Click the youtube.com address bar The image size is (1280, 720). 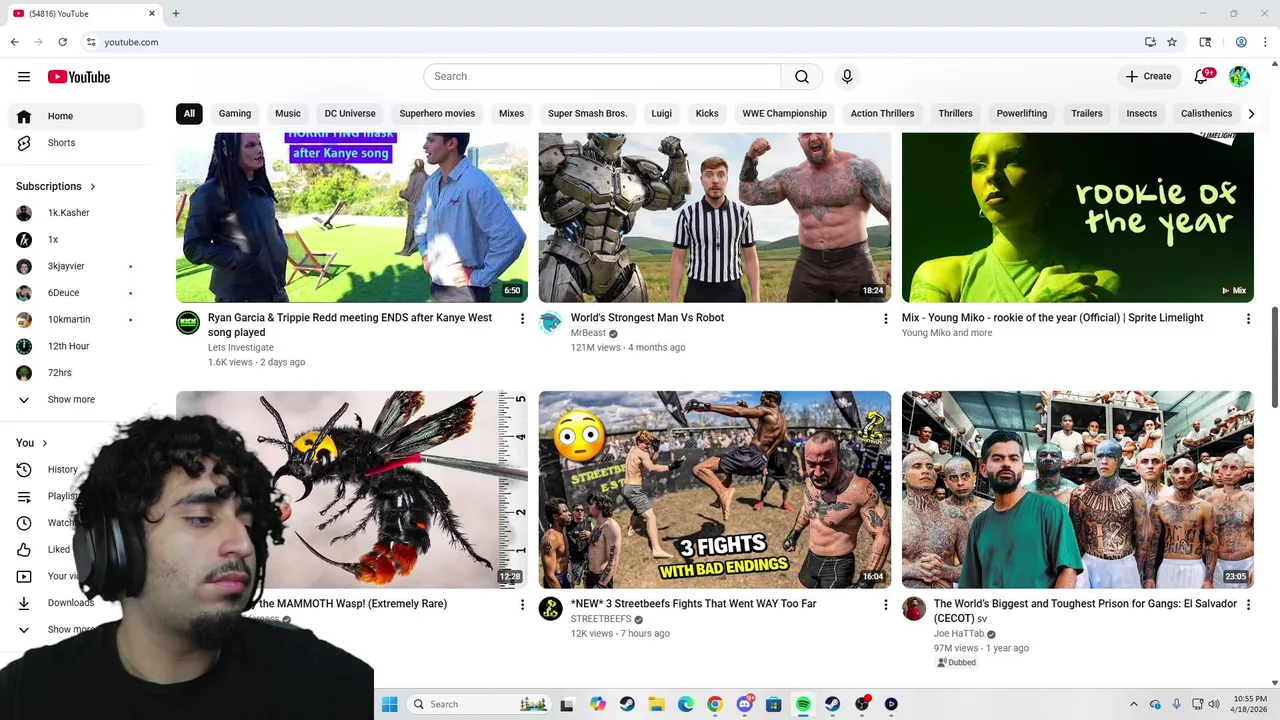pyautogui.click(x=610, y=42)
